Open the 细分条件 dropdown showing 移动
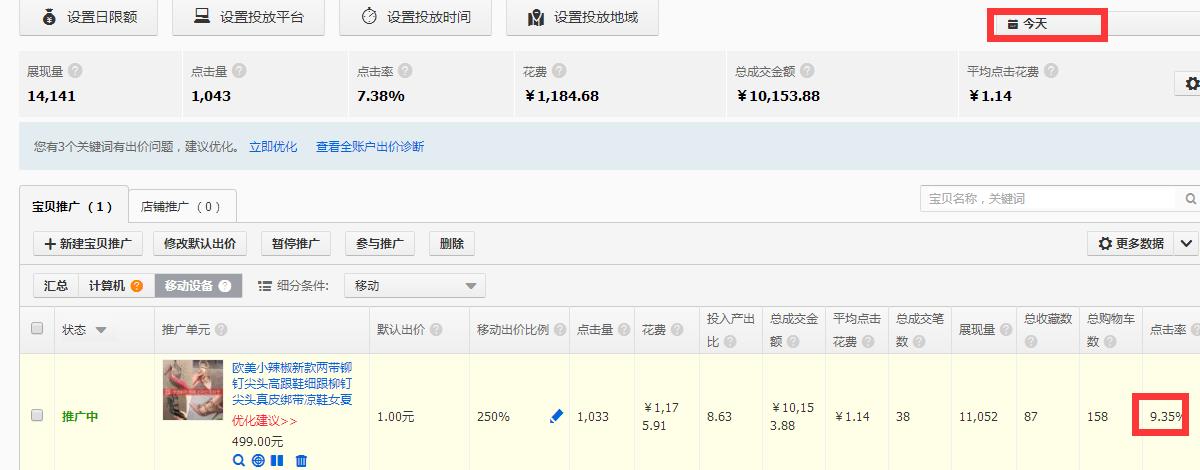The image size is (1200, 470). 415,286
